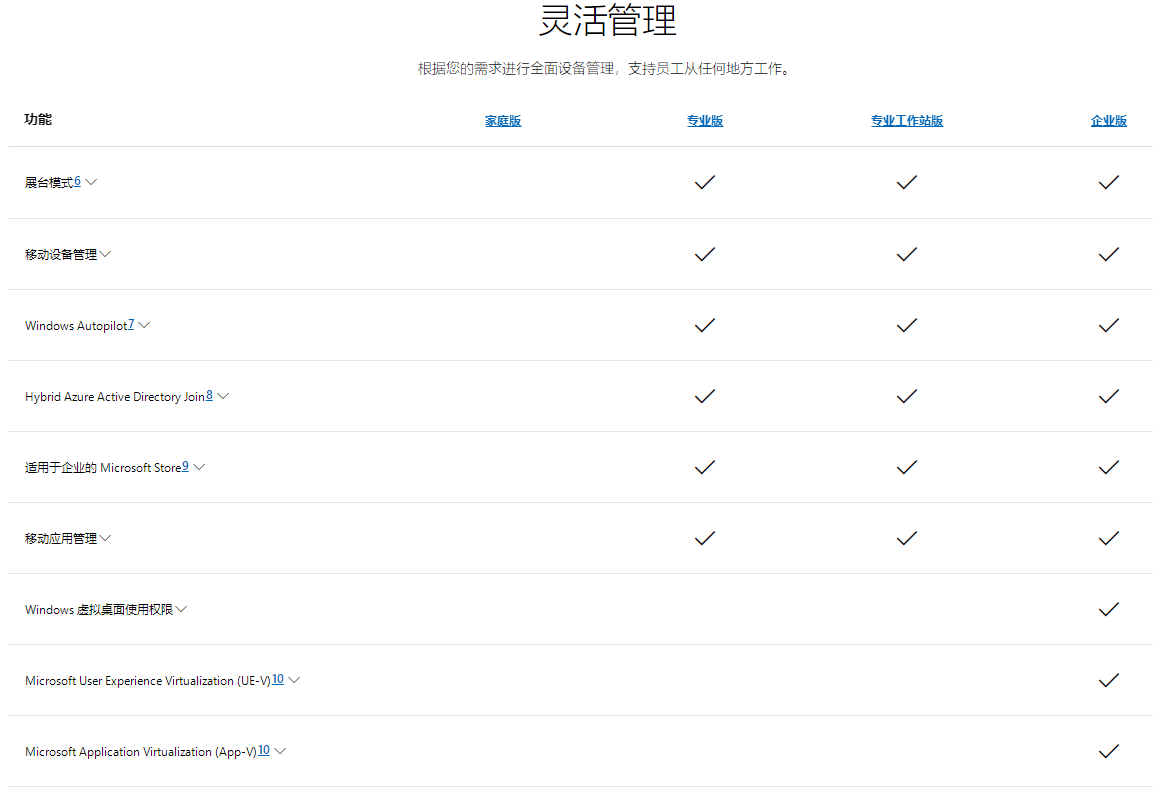Click Hybrid Azure Join checkmark under 专业版
1153x792 pixels.
point(705,396)
